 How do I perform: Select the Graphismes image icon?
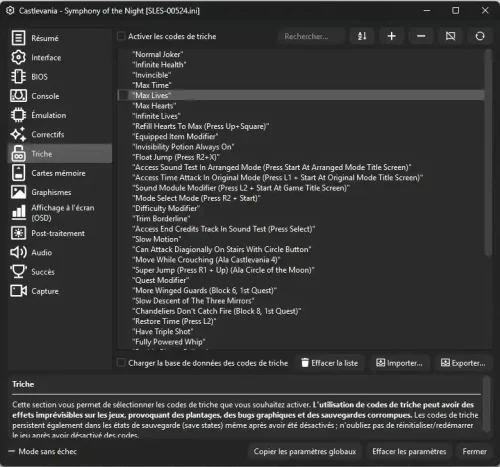click(x=18, y=192)
